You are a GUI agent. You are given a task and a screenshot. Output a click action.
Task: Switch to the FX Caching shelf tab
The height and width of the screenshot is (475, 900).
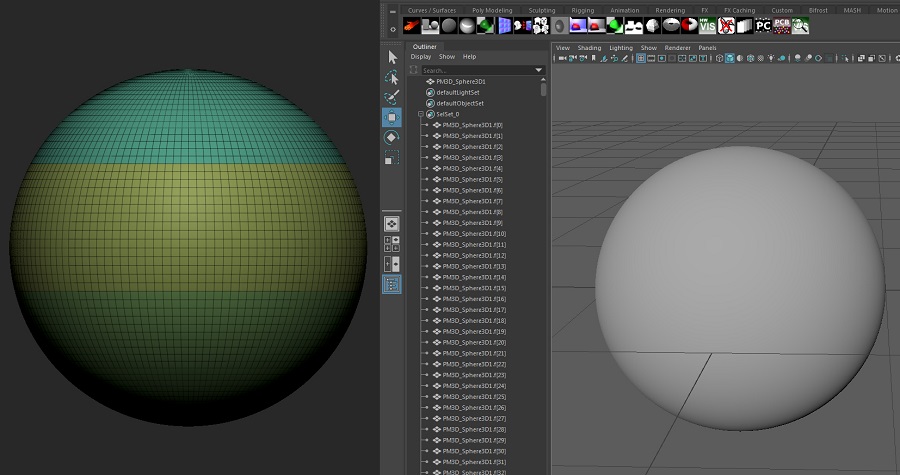(739, 10)
